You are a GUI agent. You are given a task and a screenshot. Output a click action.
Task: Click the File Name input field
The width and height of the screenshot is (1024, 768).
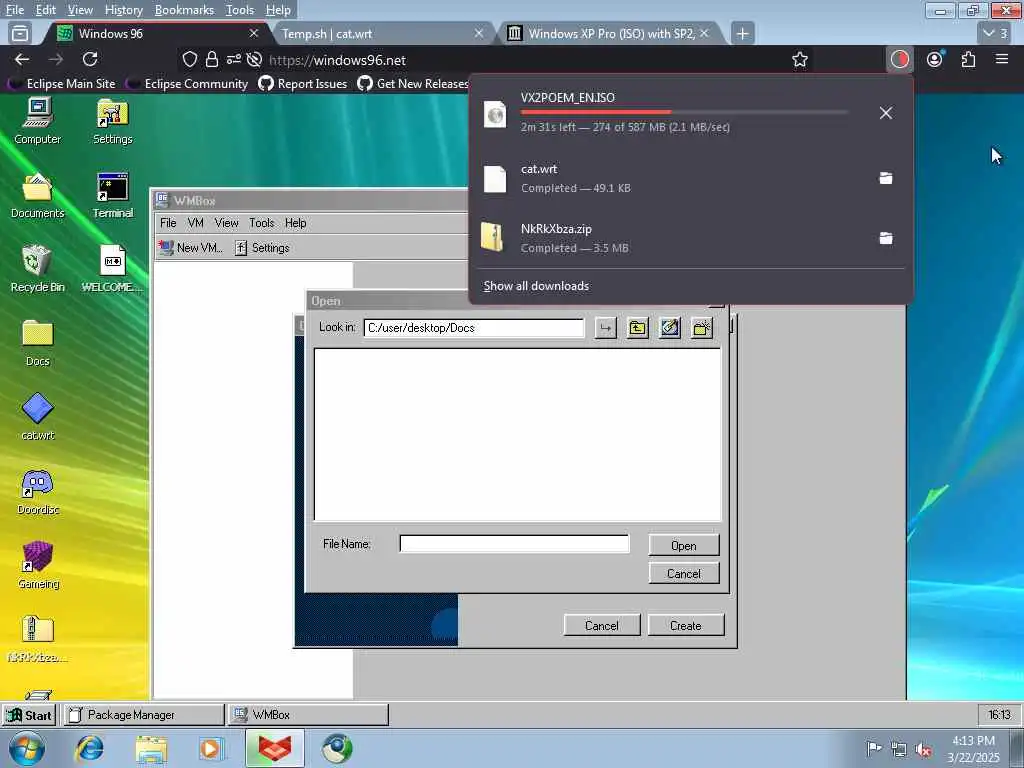point(515,543)
